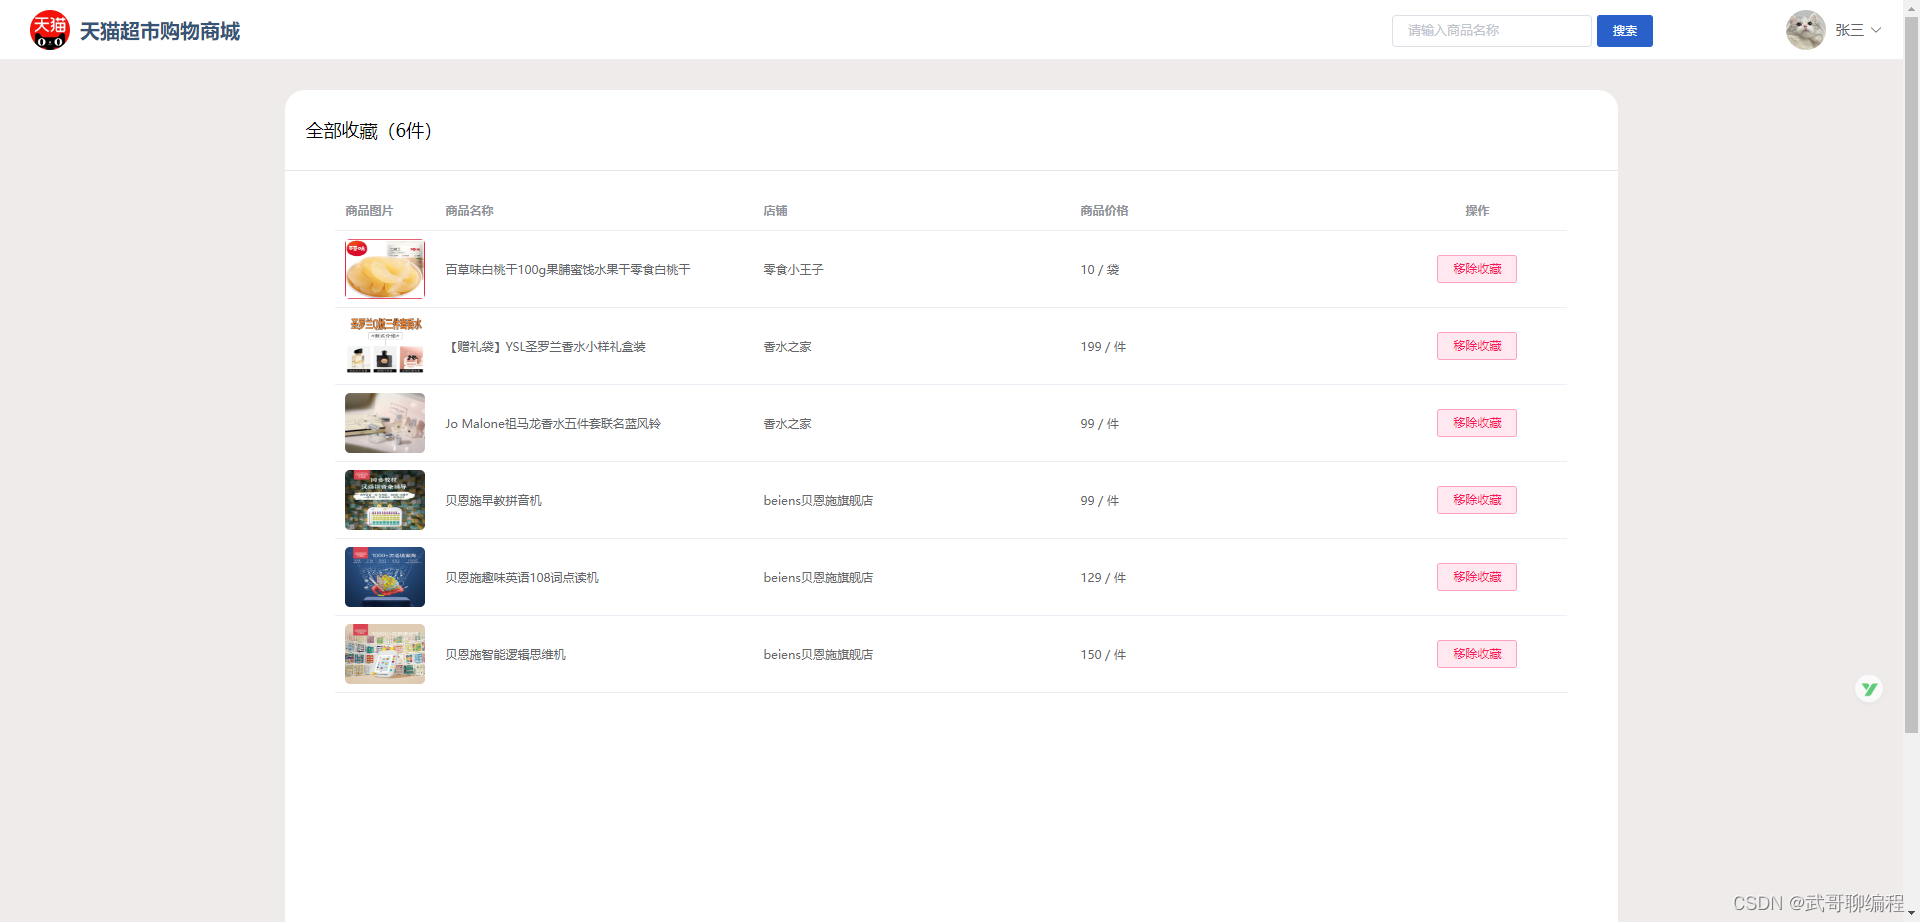Click the YSL香水礼盒 product thumbnail

[x=384, y=345]
